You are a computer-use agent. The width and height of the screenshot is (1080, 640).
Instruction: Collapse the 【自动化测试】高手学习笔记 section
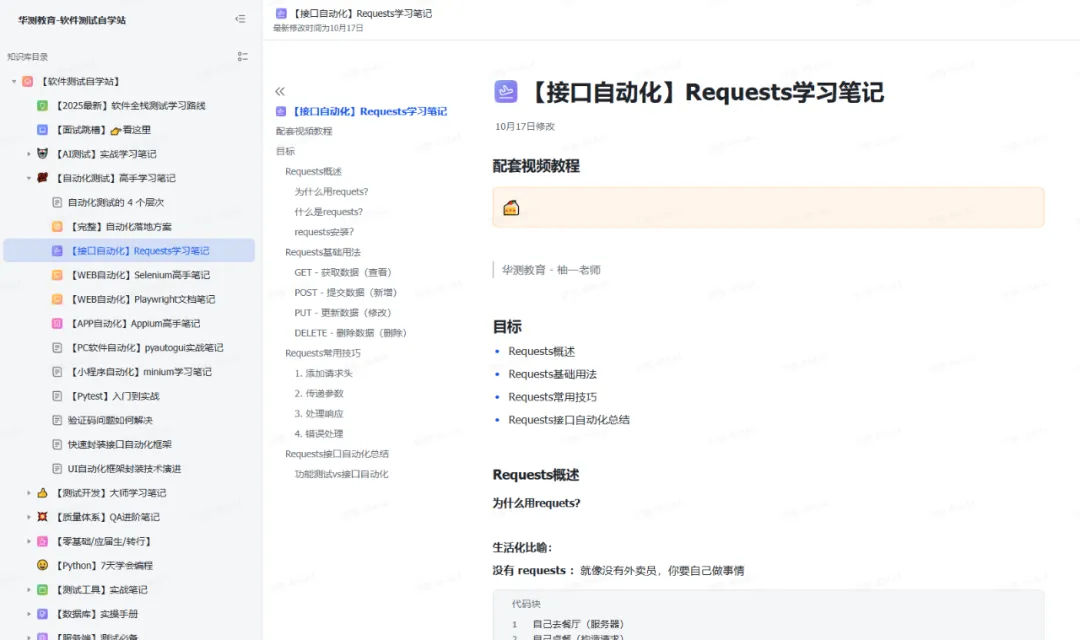(x=28, y=177)
